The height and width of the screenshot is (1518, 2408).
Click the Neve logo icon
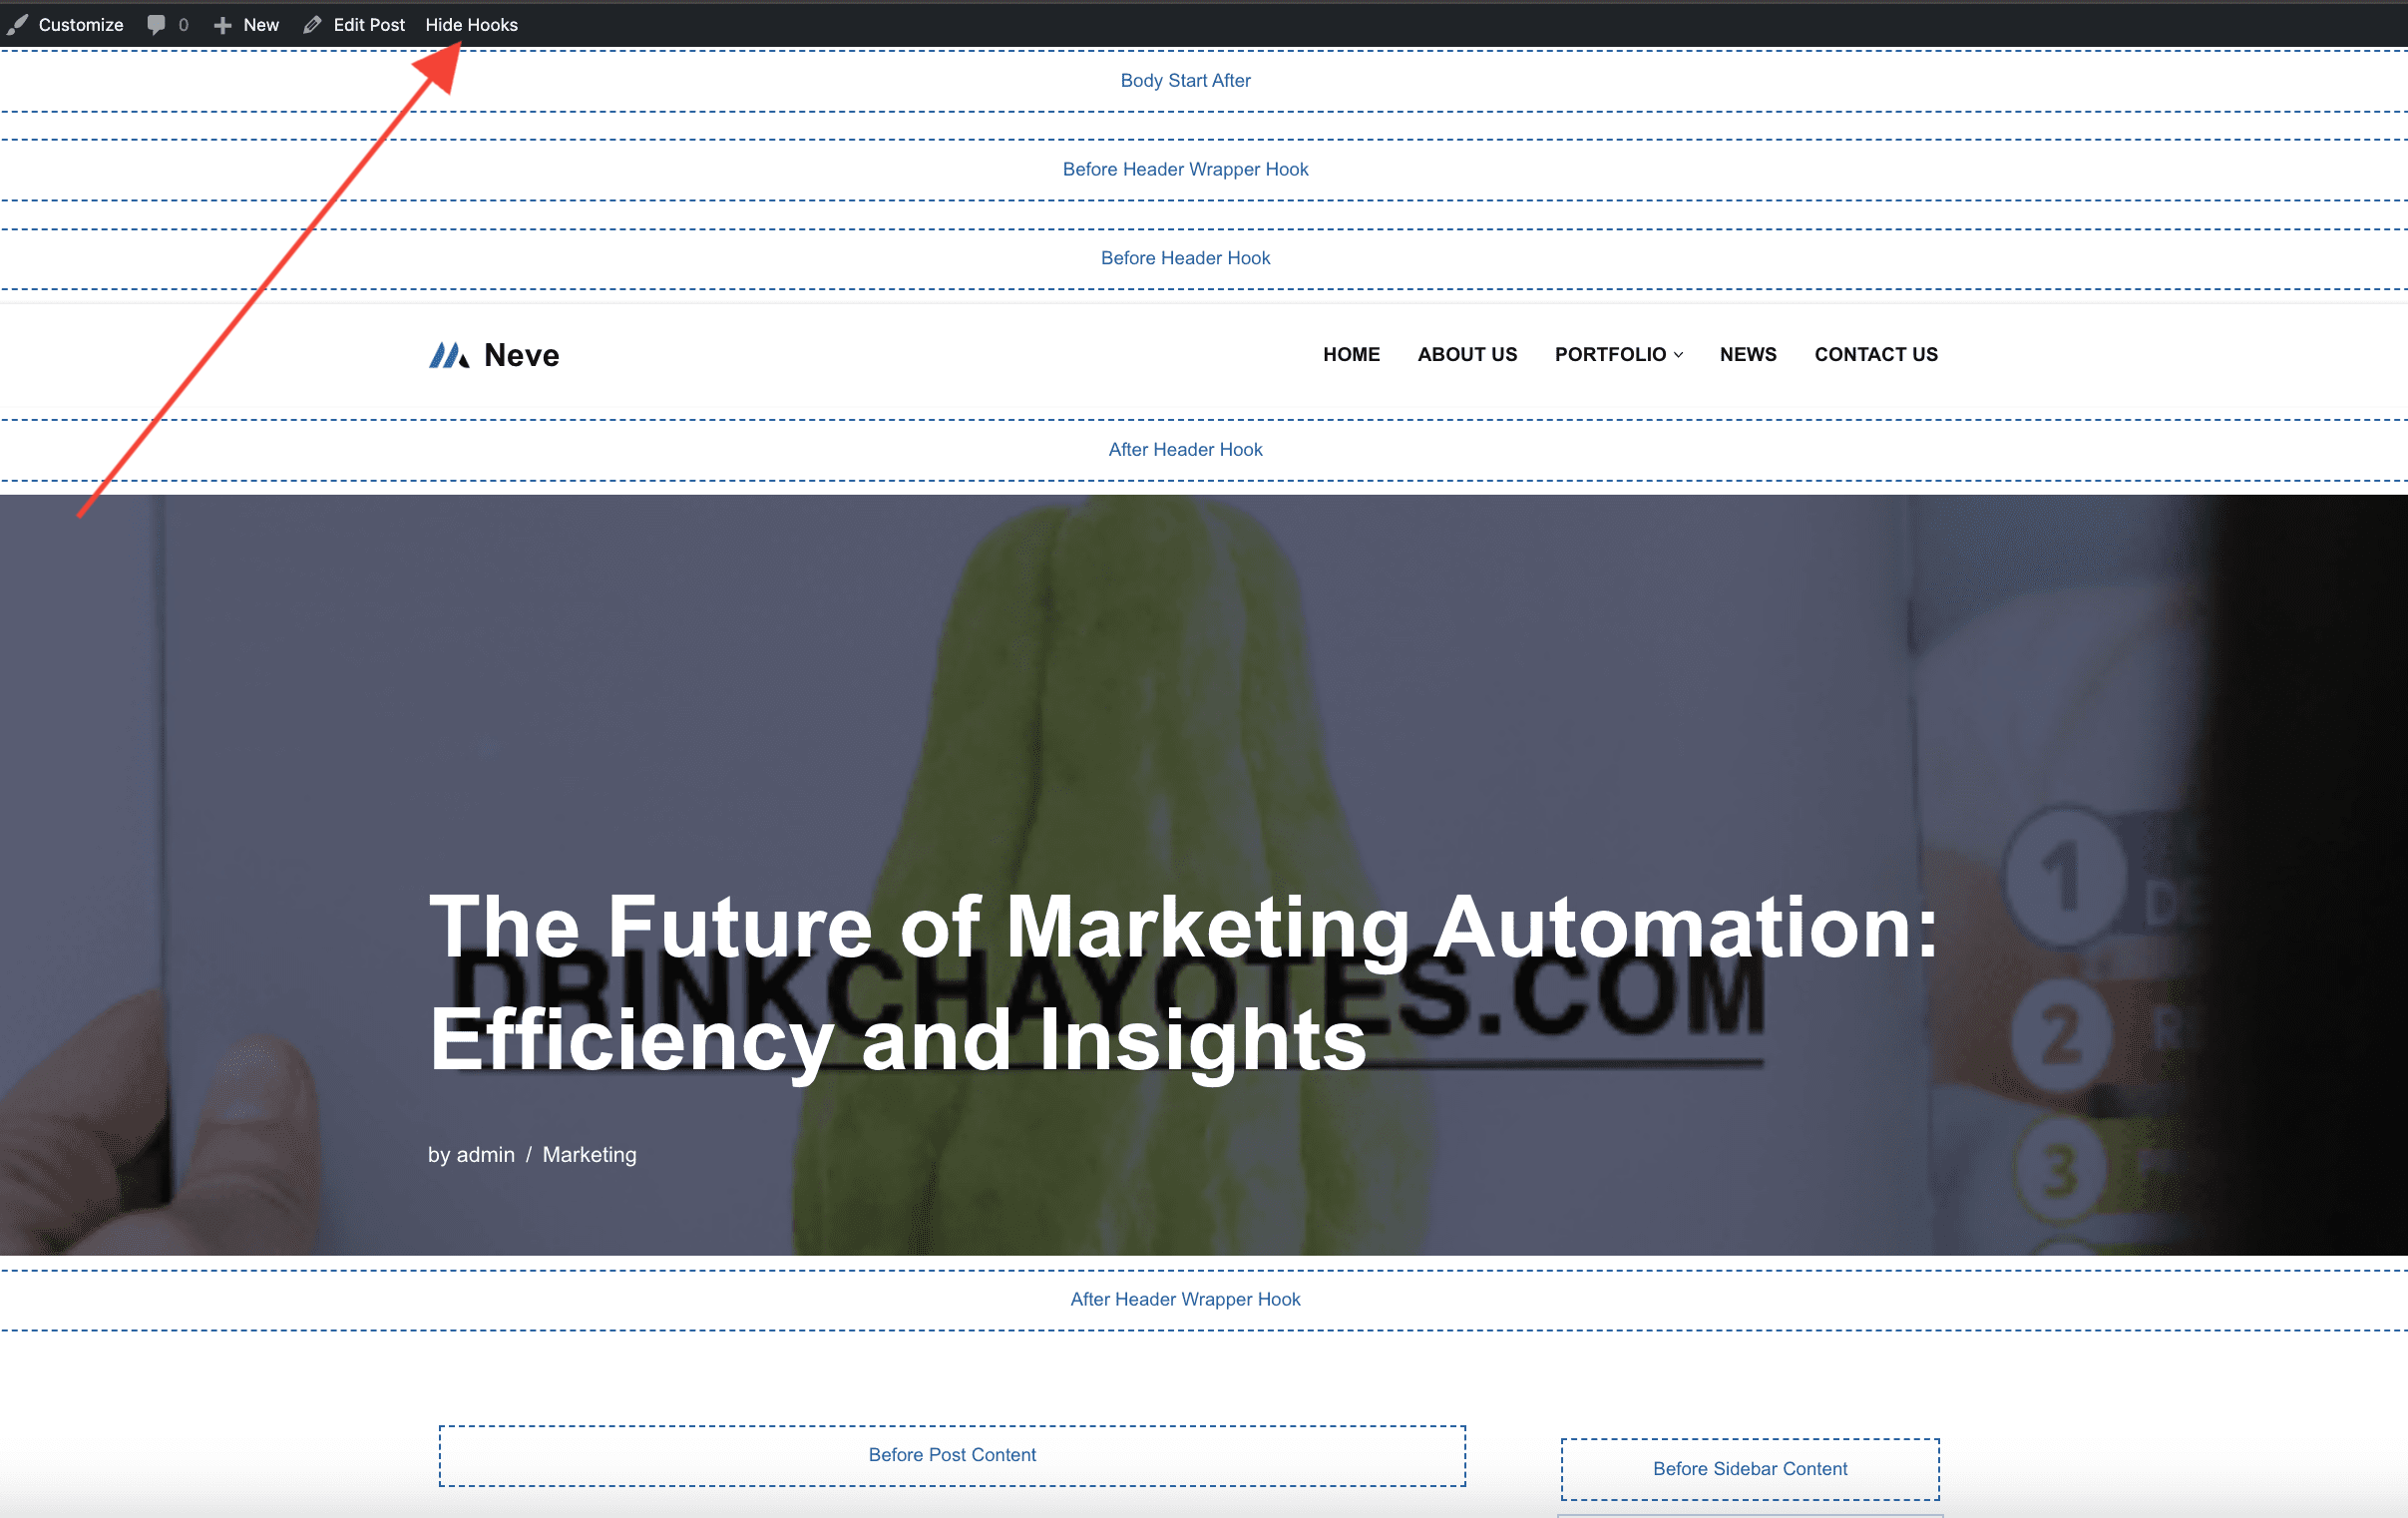(449, 355)
